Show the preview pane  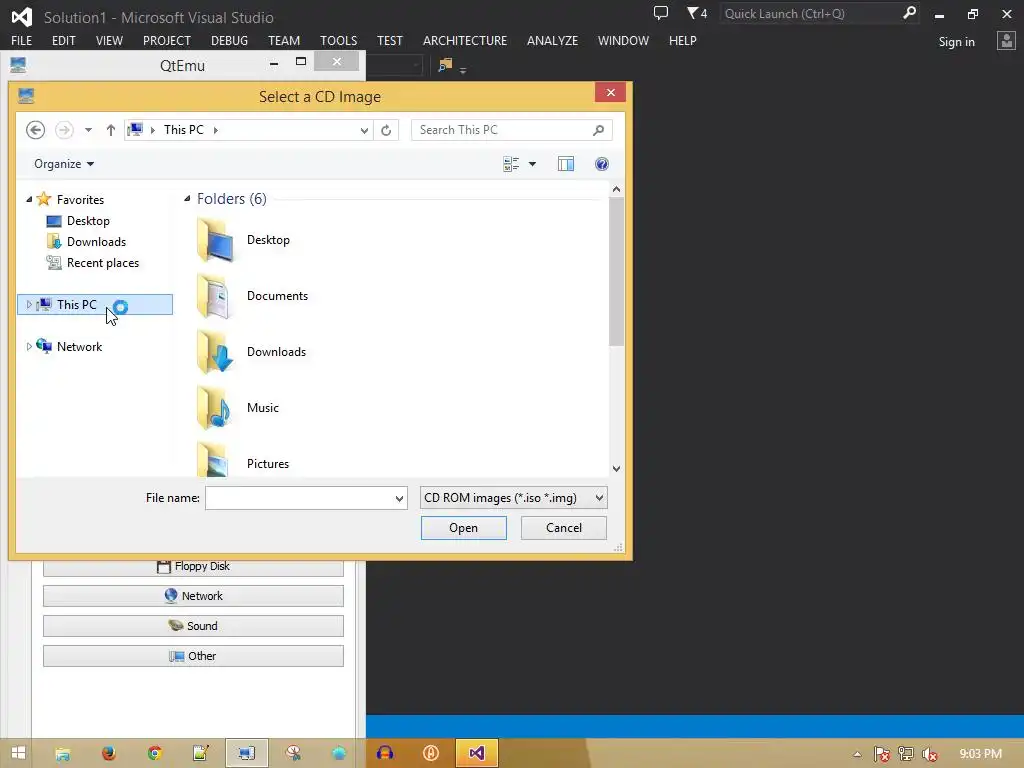point(566,164)
